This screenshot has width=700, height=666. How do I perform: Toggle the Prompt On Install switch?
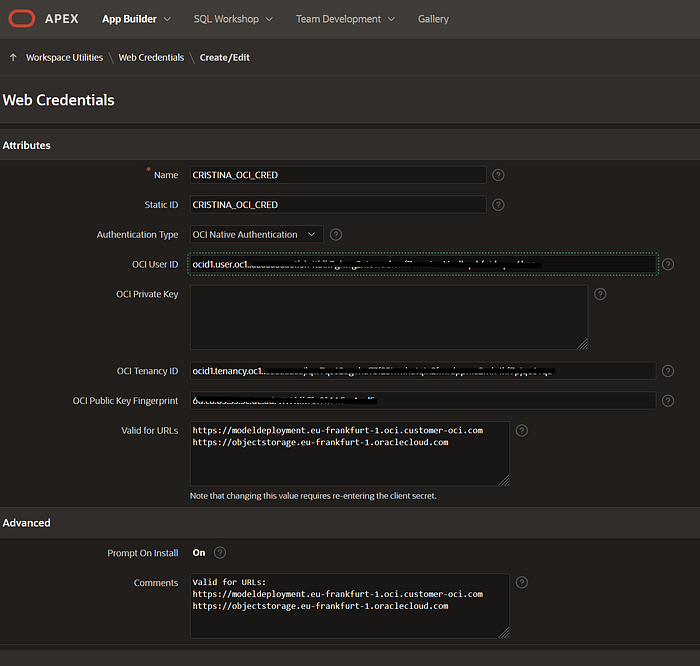[x=199, y=553]
